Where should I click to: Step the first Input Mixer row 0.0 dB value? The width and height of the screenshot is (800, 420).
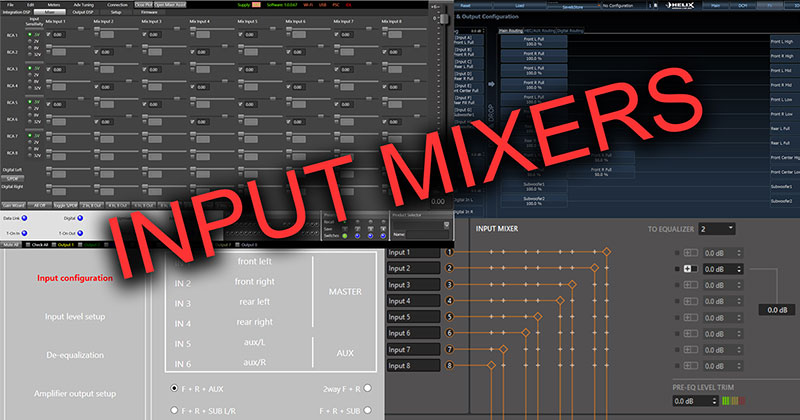739,253
